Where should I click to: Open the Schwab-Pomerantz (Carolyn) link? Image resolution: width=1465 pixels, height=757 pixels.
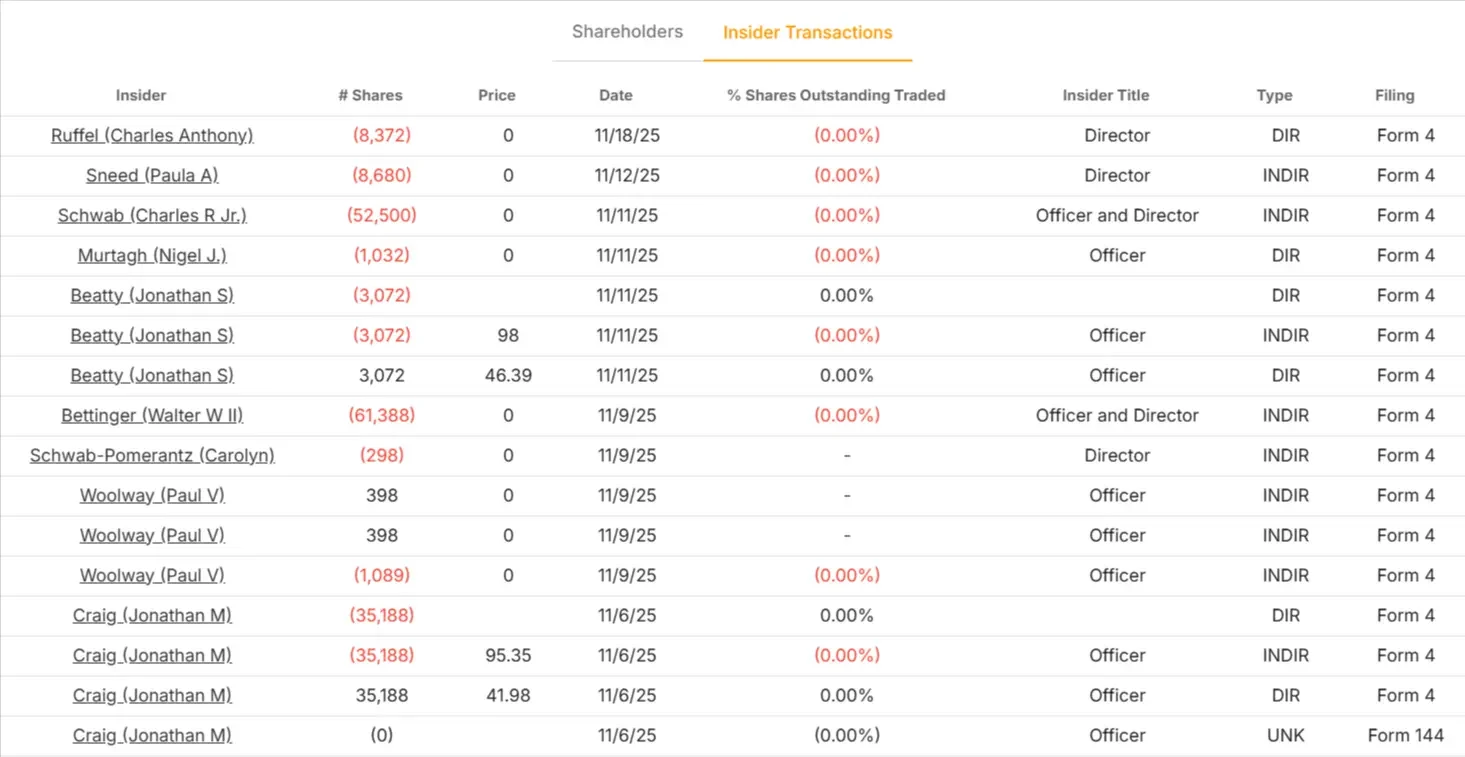tap(152, 455)
